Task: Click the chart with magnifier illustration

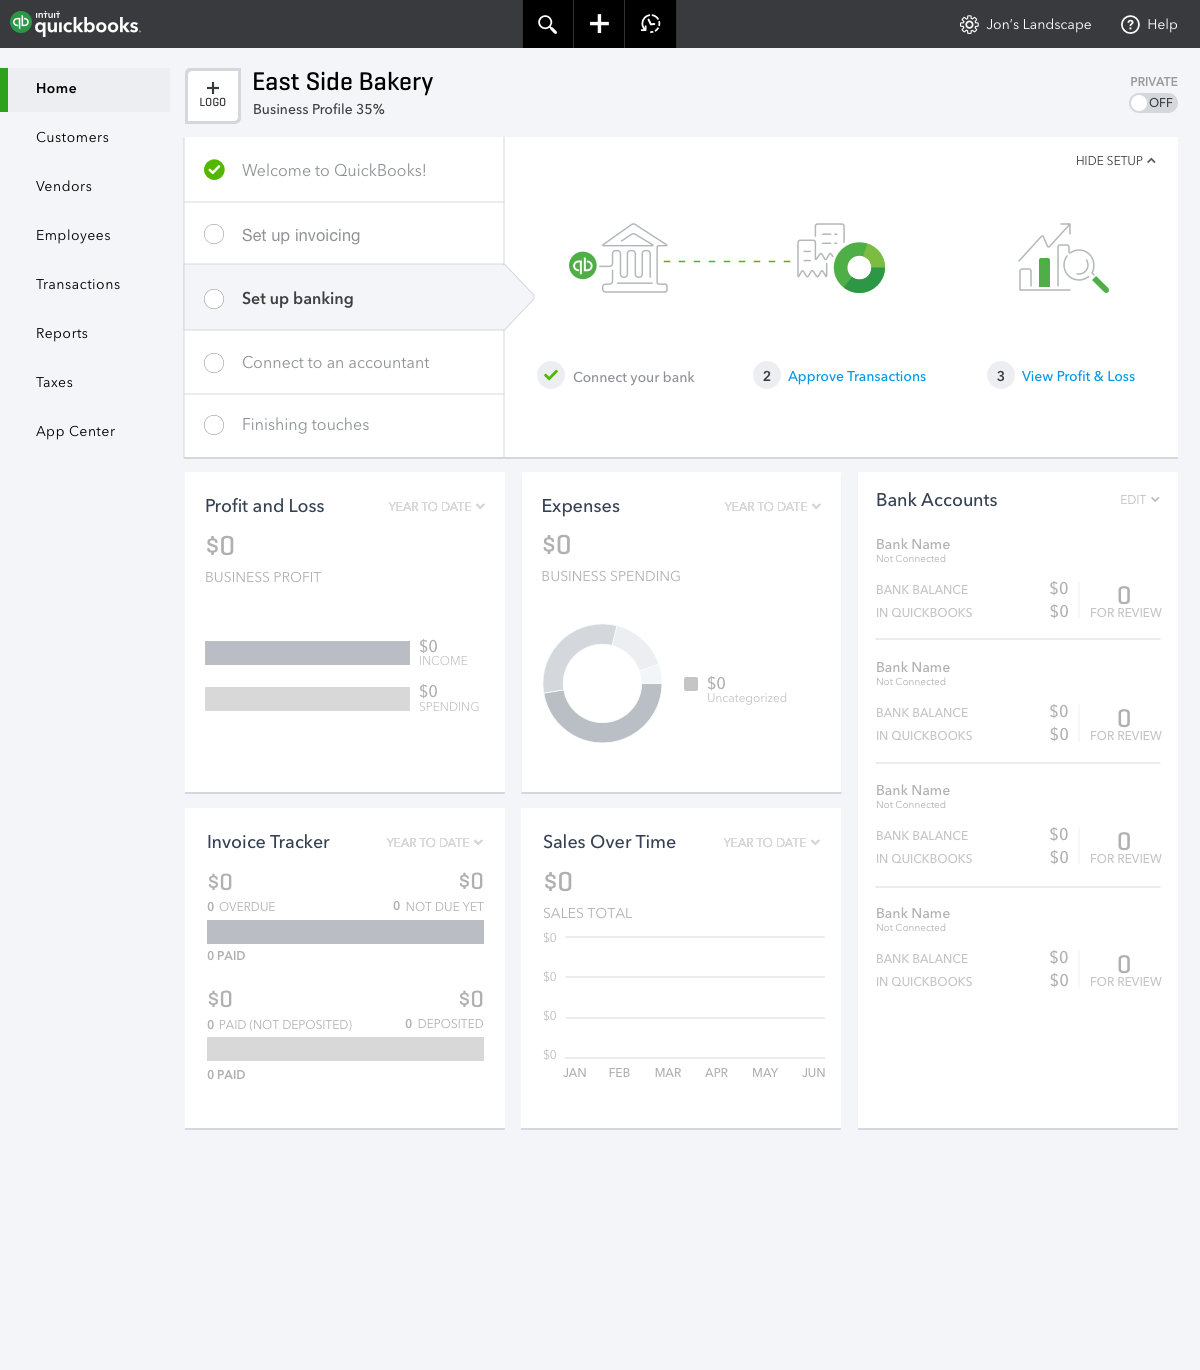Action: click(x=1063, y=258)
